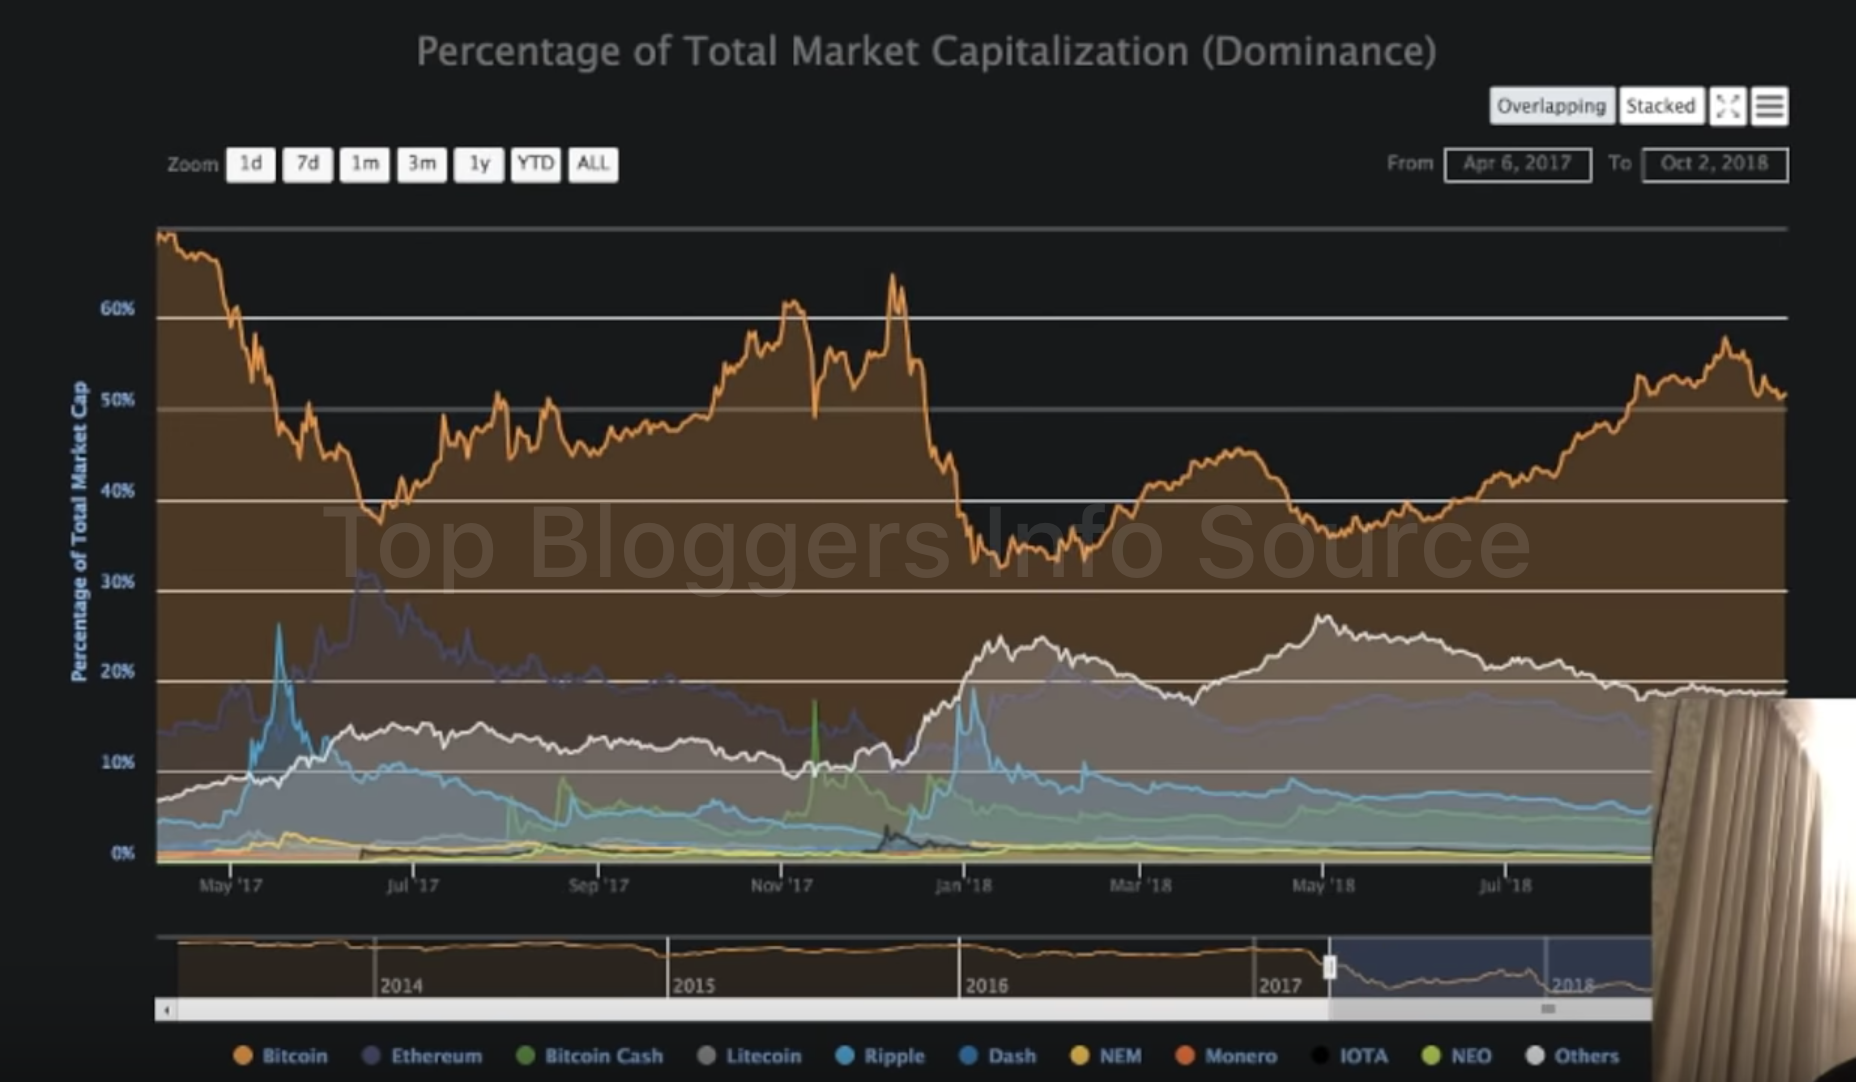Image resolution: width=1856 pixels, height=1082 pixels.
Task: Click the Dash legend marker
Action: coord(968,1055)
